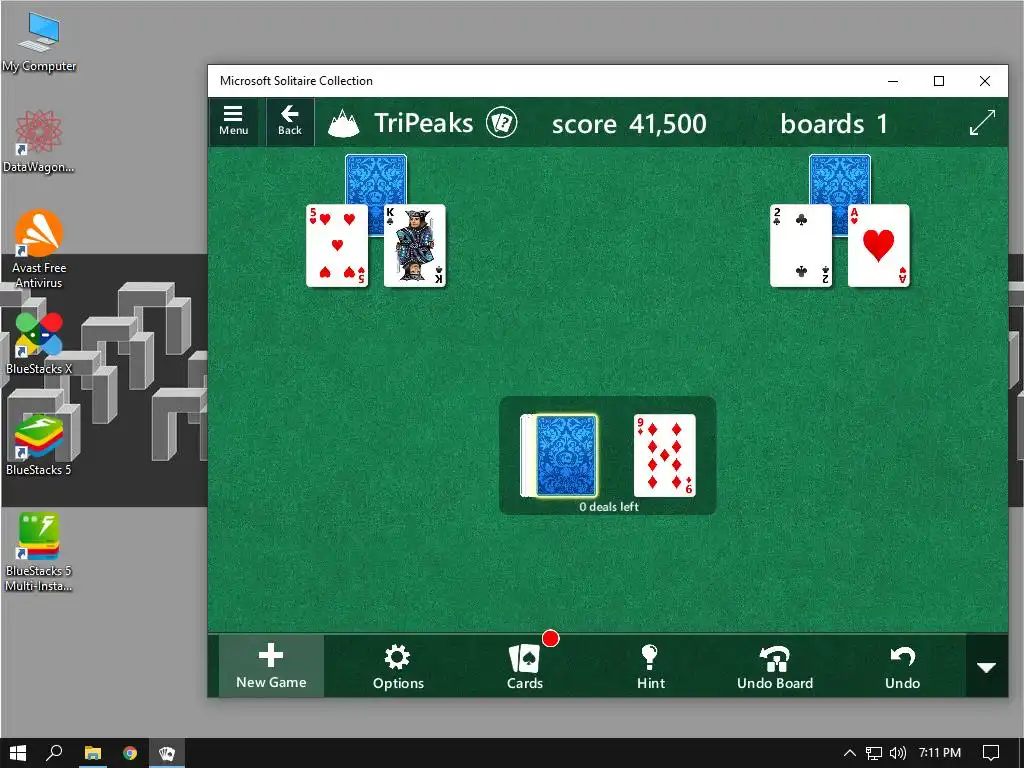Open My Computer desktop icon

click(x=39, y=43)
